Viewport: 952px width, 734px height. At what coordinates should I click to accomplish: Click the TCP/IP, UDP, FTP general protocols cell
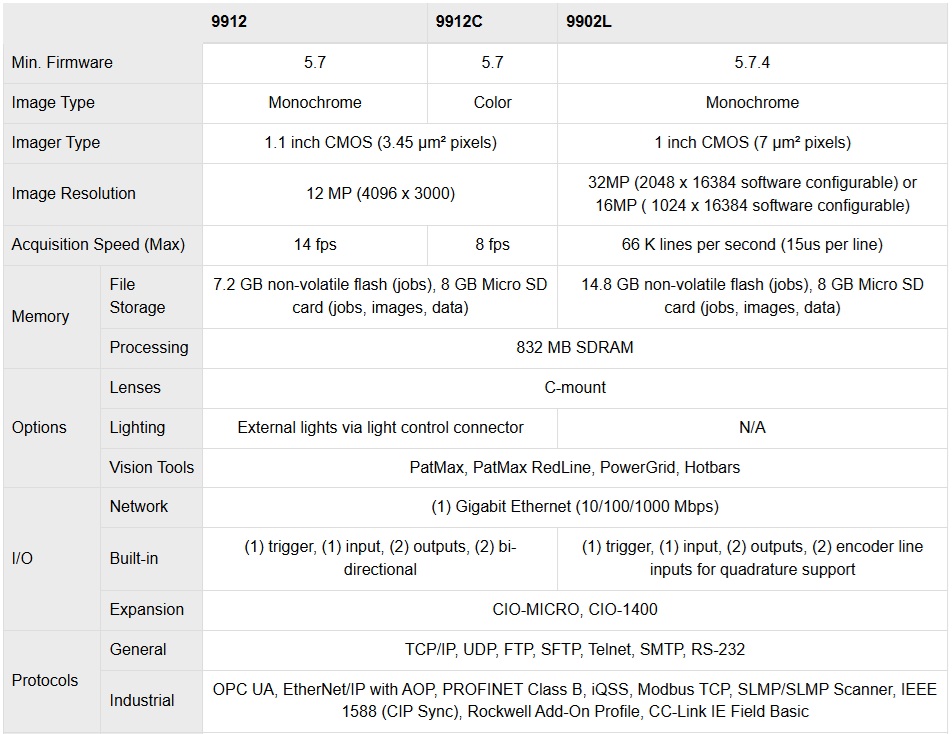pyautogui.click(x=575, y=649)
